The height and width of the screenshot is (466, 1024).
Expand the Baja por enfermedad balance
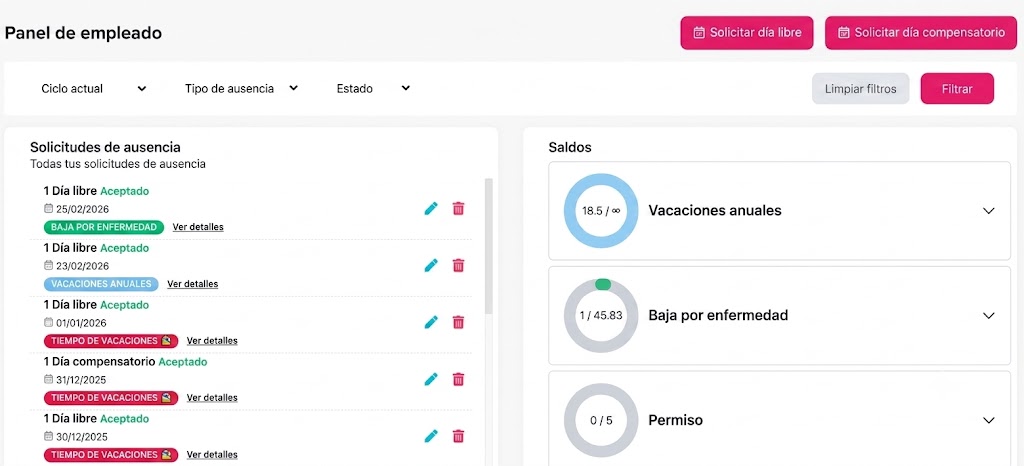(x=989, y=316)
